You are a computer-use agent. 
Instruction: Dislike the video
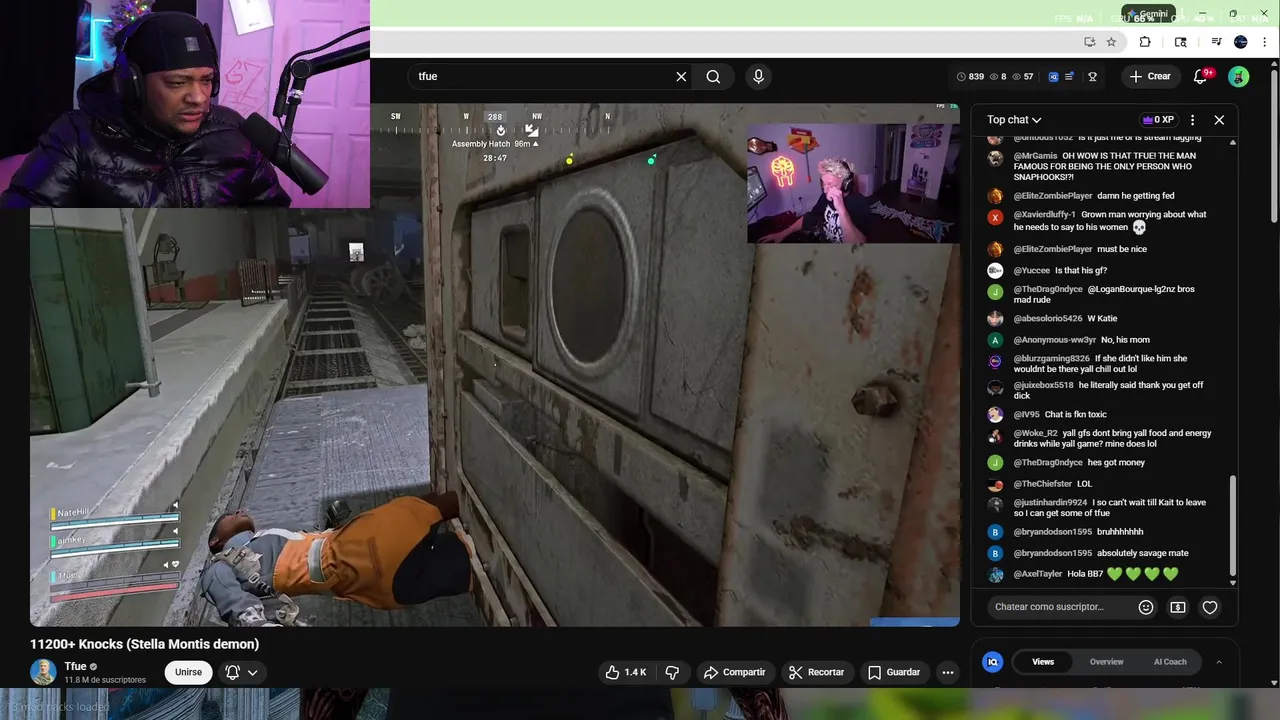[x=672, y=672]
